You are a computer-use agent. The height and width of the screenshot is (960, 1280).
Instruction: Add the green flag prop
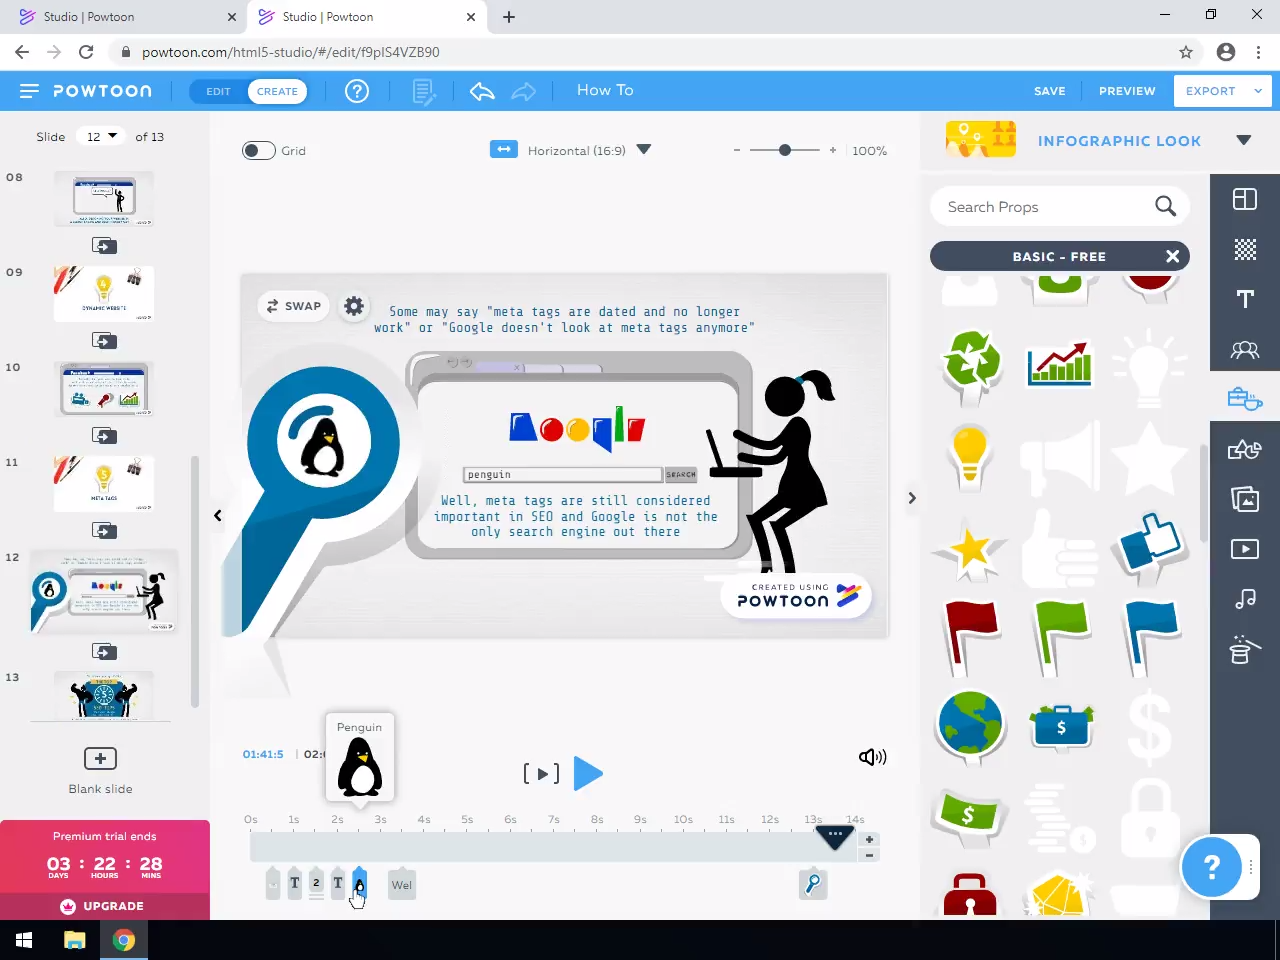click(1060, 637)
